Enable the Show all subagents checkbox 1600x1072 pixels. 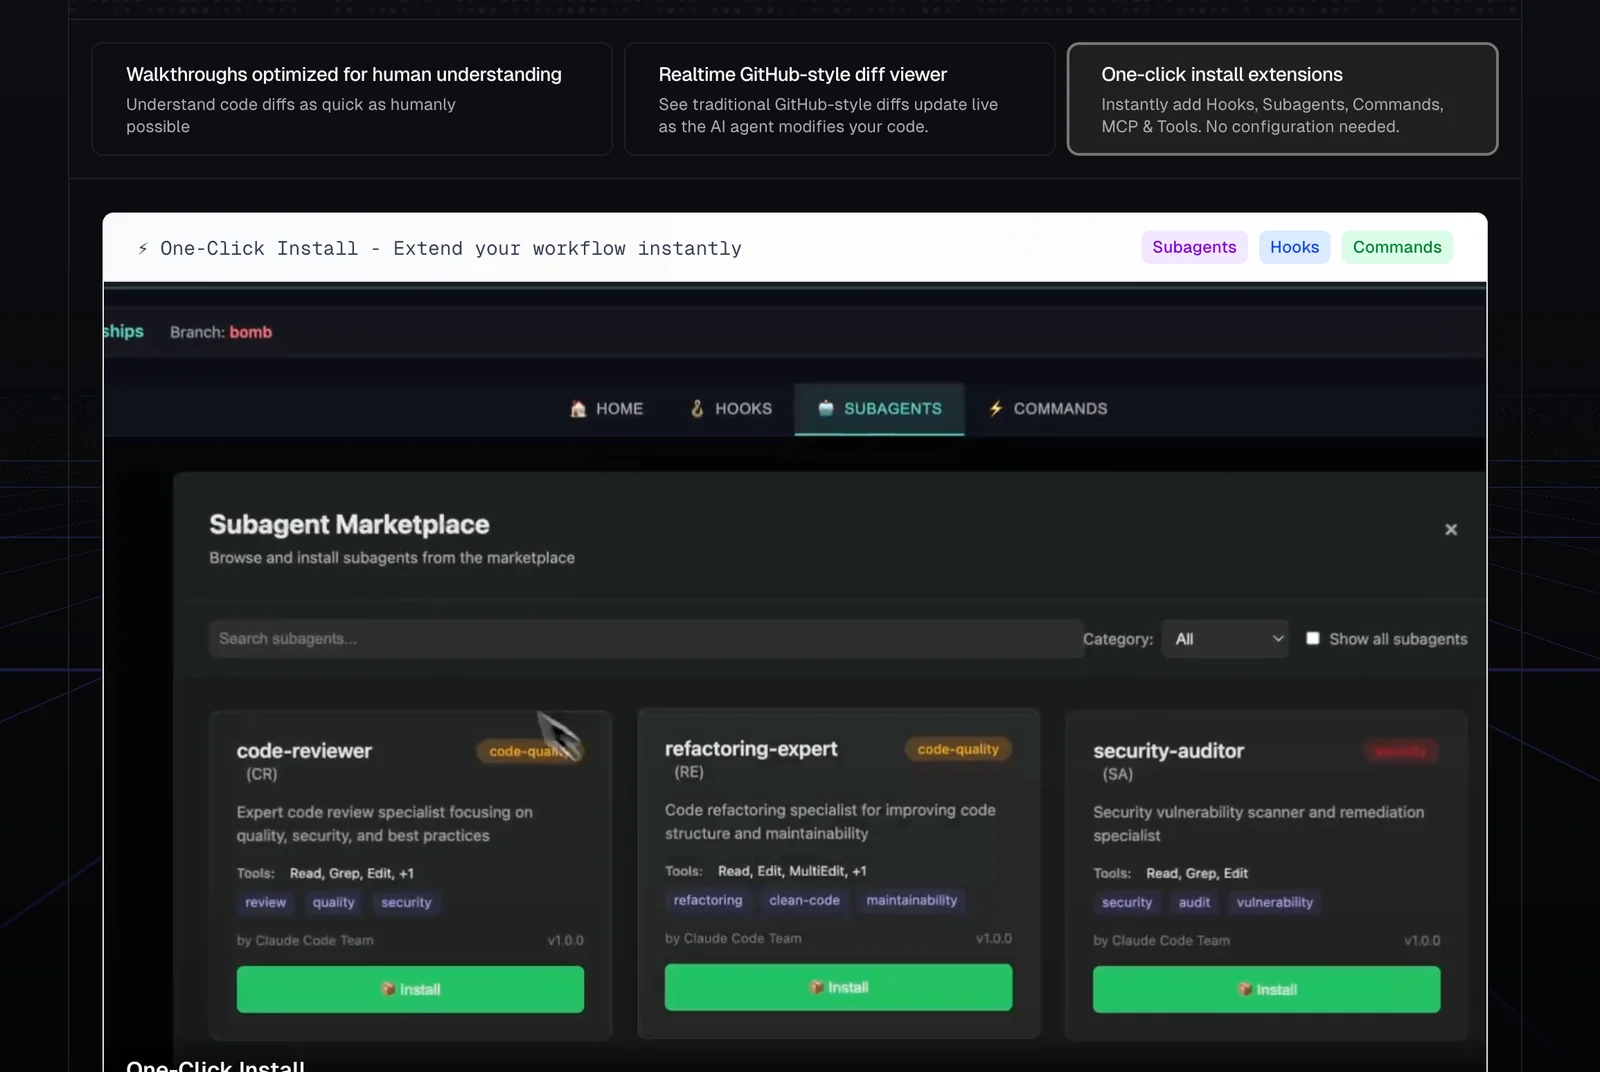(x=1313, y=638)
